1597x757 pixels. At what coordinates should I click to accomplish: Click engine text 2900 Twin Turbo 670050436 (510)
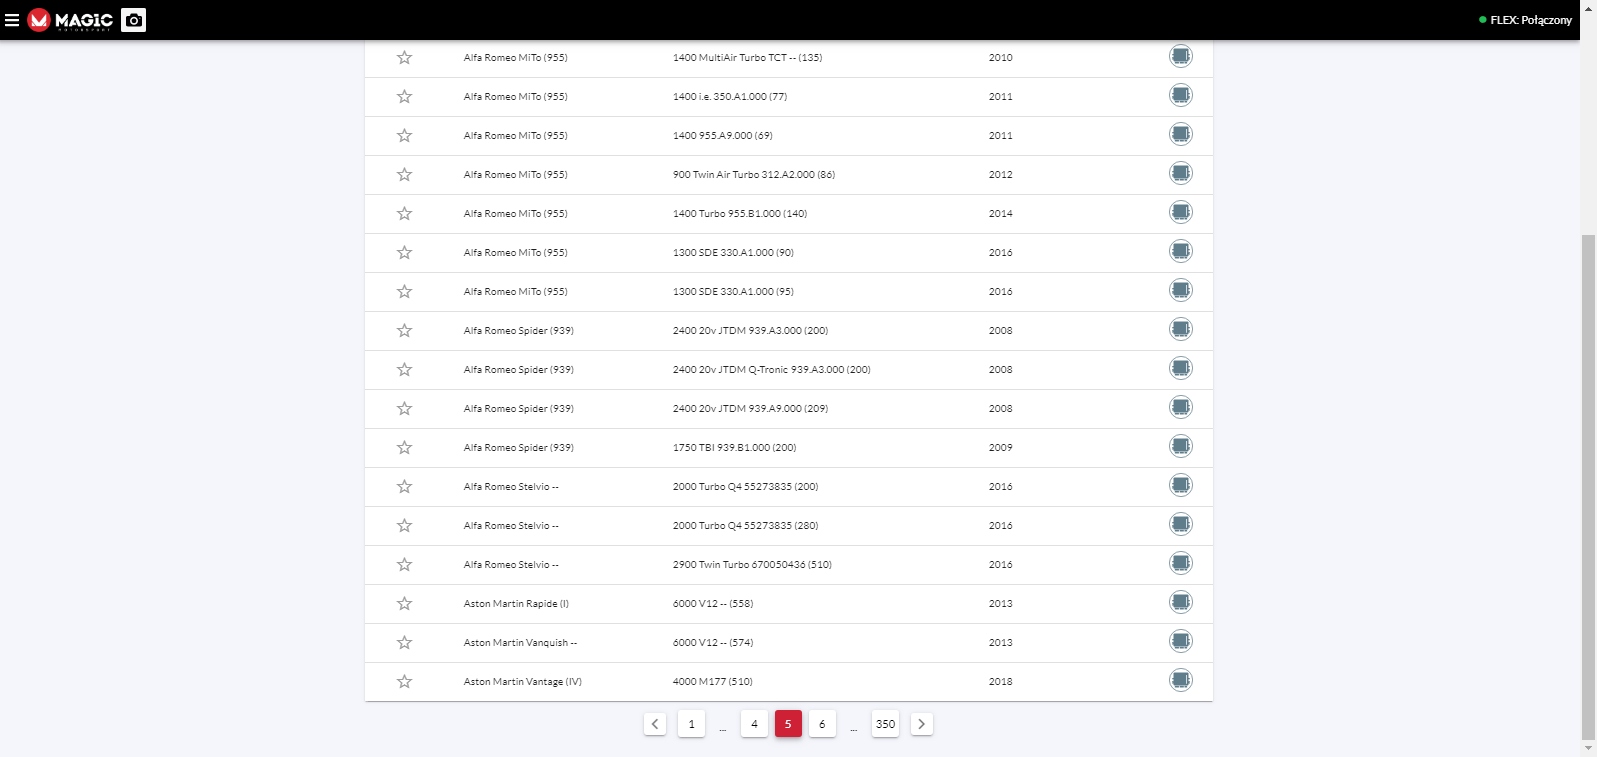click(x=752, y=565)
